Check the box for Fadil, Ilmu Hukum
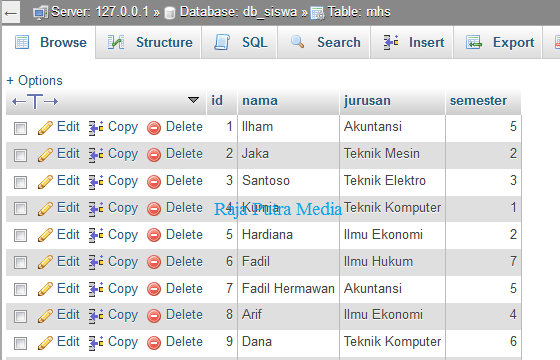The height and width of the screenshot is (360, 560). point(20,262)
